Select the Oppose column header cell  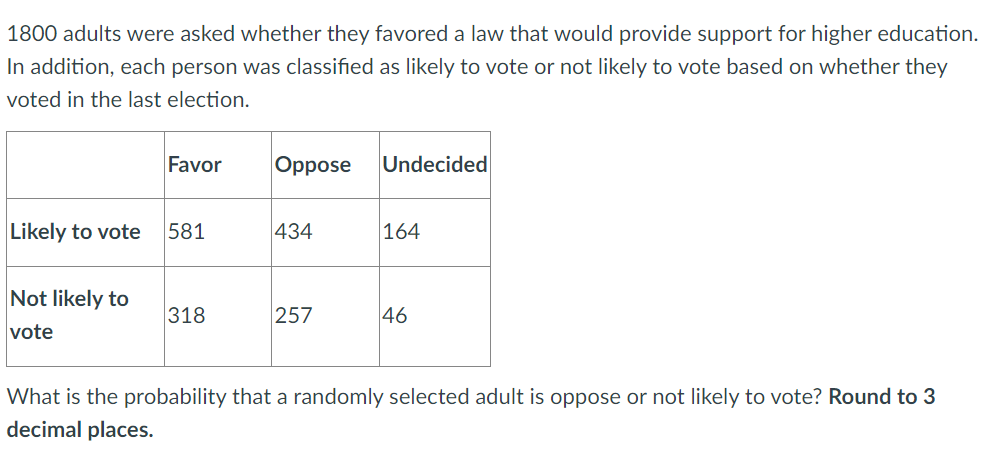(313, 165)
